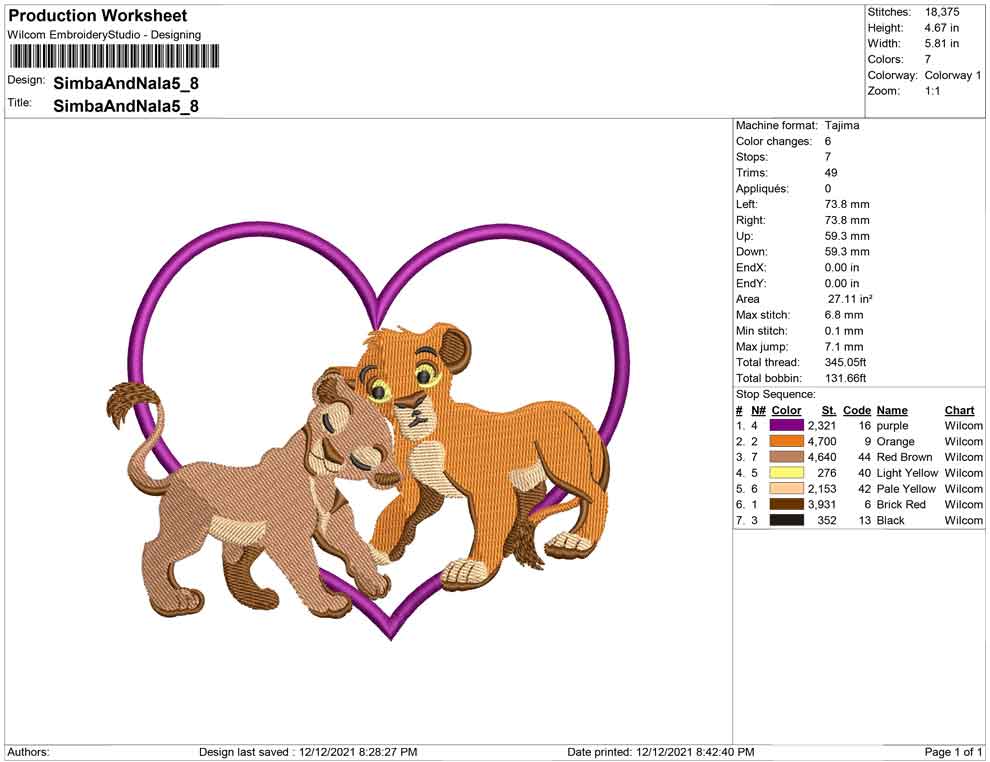Click the Brick Red color swatch
Image resolution: width=990 pixels, height=762 pixels.
(786, 504)
